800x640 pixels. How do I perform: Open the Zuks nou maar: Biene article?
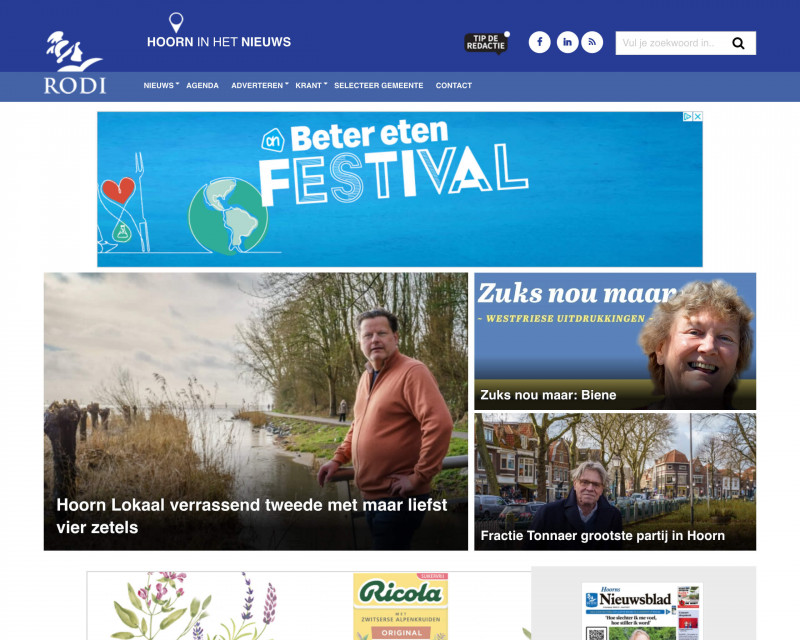click(x=615, y=341)
